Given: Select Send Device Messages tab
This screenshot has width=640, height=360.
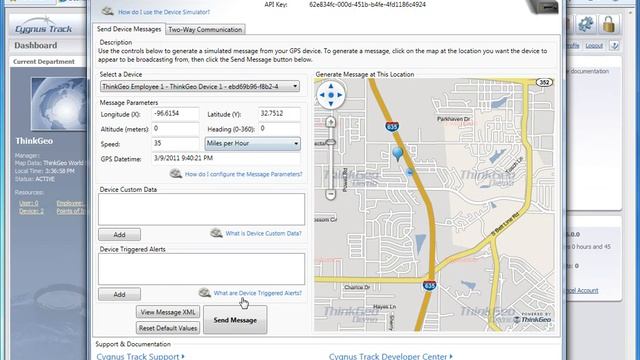Looking at the screenshot, I should point(129,29).
